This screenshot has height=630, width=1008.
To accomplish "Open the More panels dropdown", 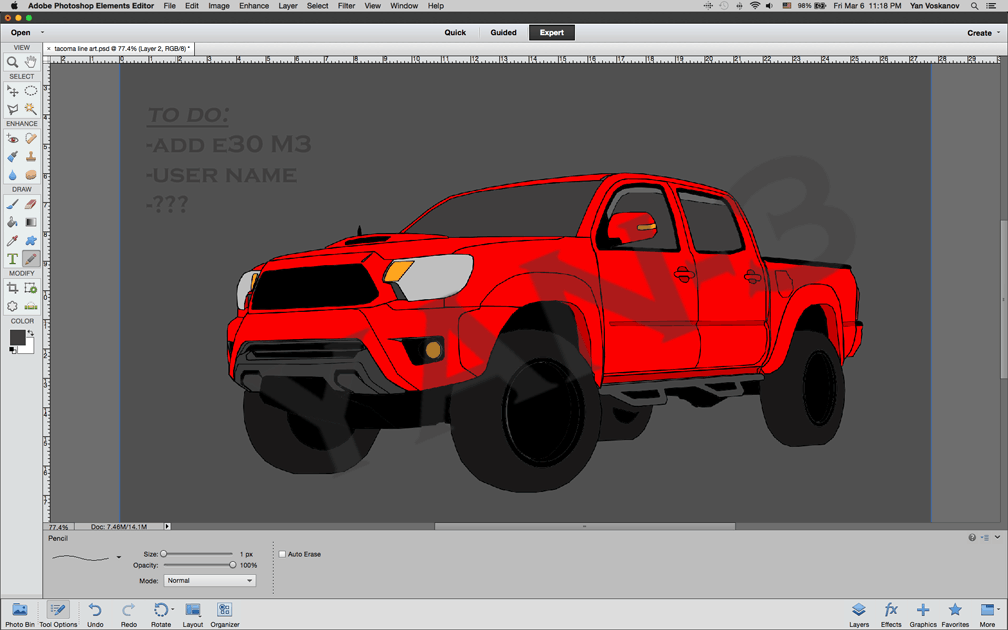I will [988, 614].
